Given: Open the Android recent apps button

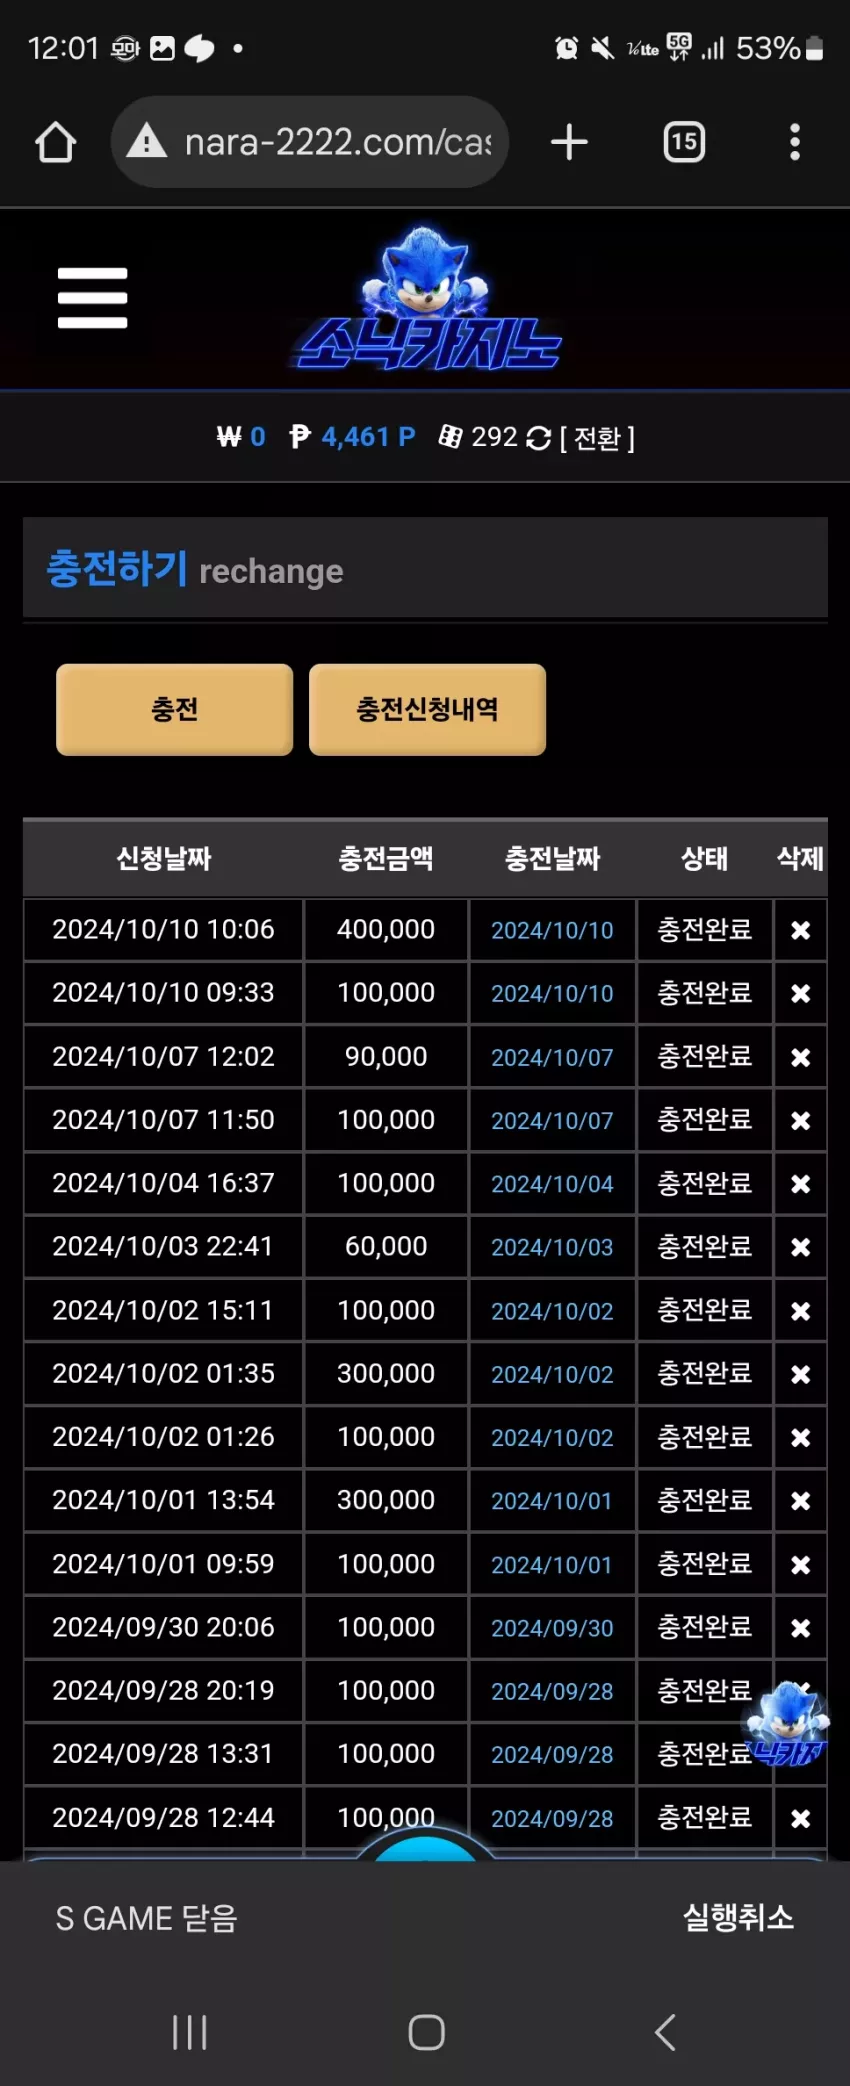Looking at the screenshot, I should [x=189, y=2032].
